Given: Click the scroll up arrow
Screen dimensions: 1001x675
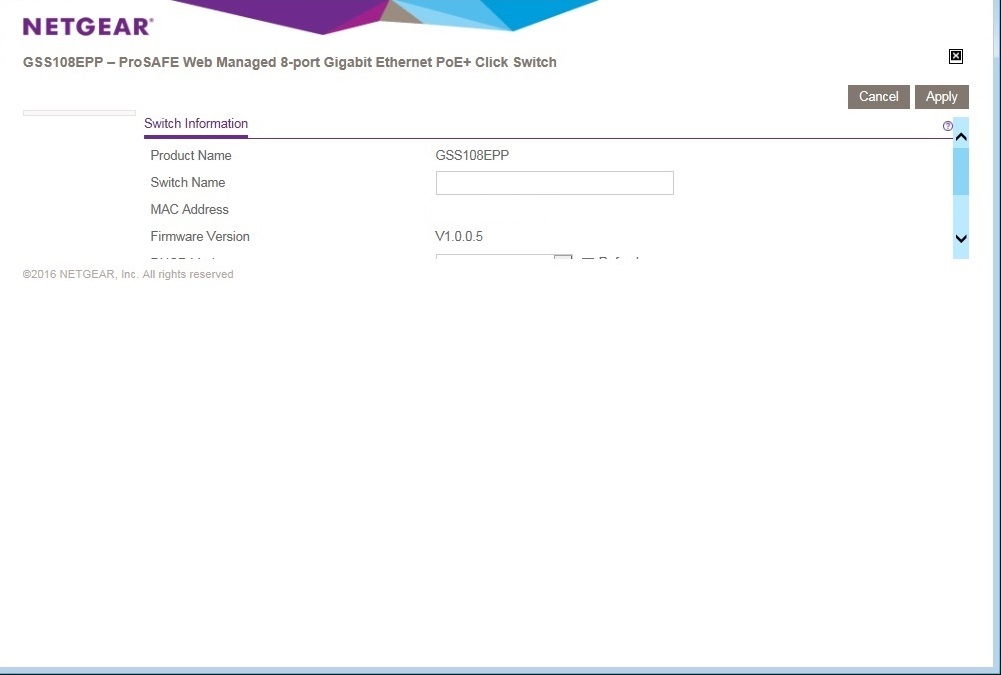Looking at the screenshot, I should pyautogui.click(x=961, y=137).
